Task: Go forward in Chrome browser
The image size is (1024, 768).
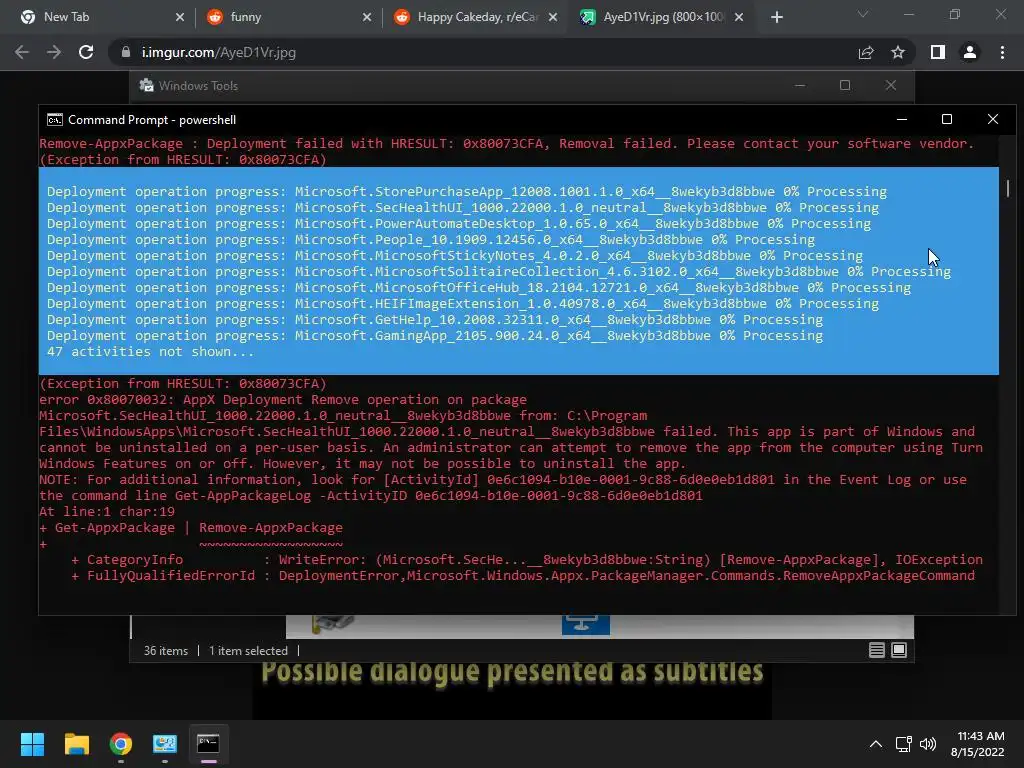Action: [54, 52]
